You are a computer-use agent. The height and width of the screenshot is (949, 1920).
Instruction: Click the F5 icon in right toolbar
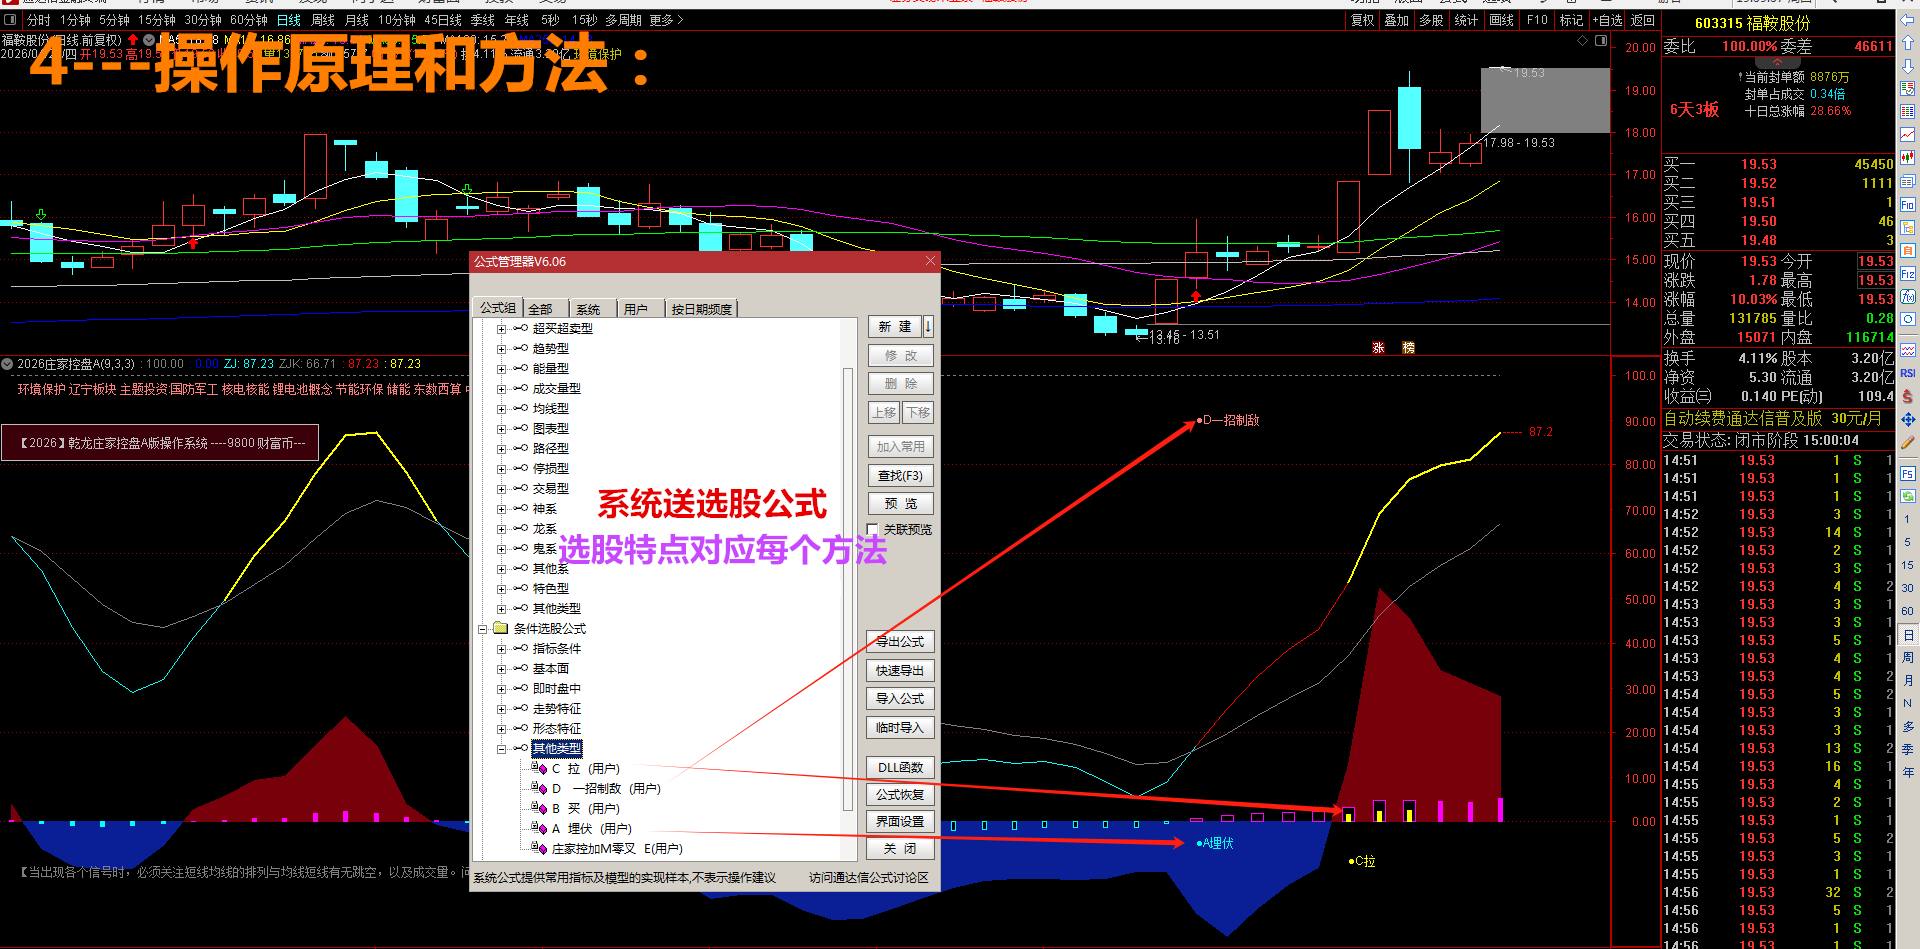tap(1908, 473)
